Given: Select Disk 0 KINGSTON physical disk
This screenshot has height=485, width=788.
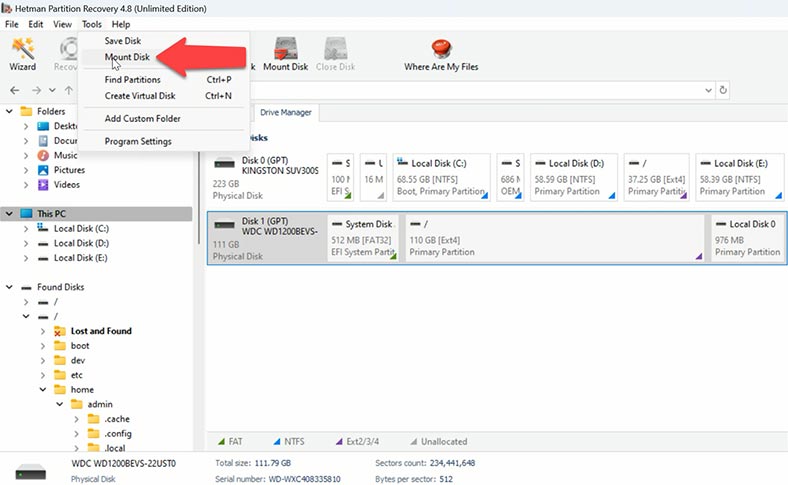Looking at the screenshot, I should tap(265, 177).
